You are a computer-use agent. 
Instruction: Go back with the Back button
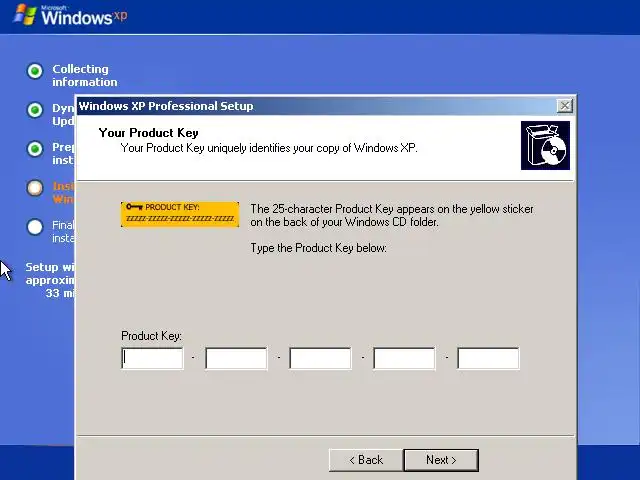[x=366, y=460]
